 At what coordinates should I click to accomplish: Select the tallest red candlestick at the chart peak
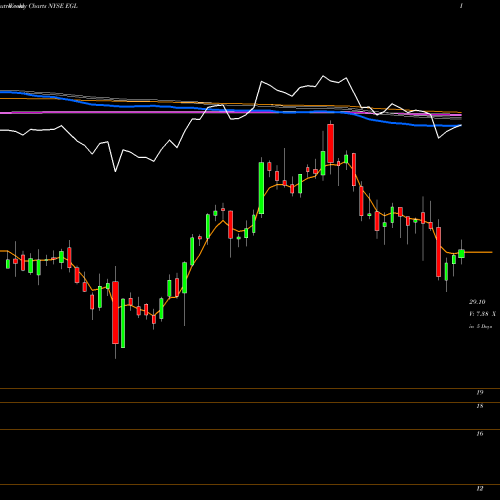[330, 144]
